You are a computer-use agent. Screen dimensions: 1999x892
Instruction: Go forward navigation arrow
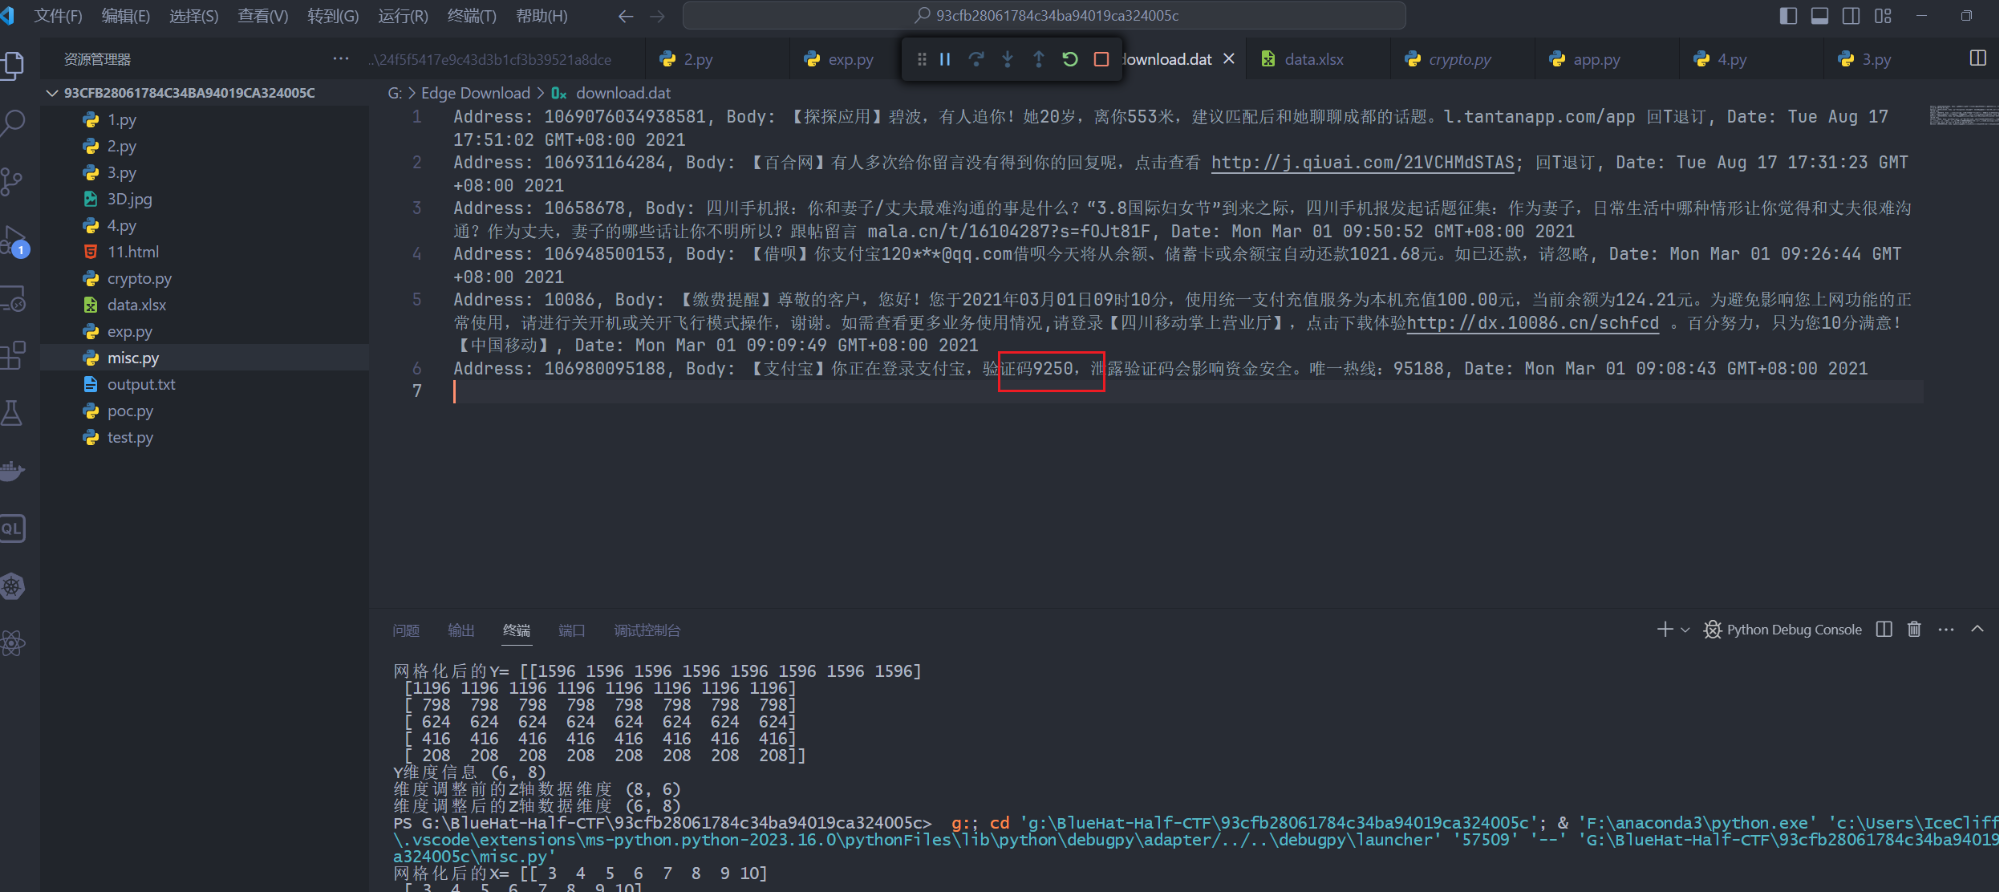(657, 16)
